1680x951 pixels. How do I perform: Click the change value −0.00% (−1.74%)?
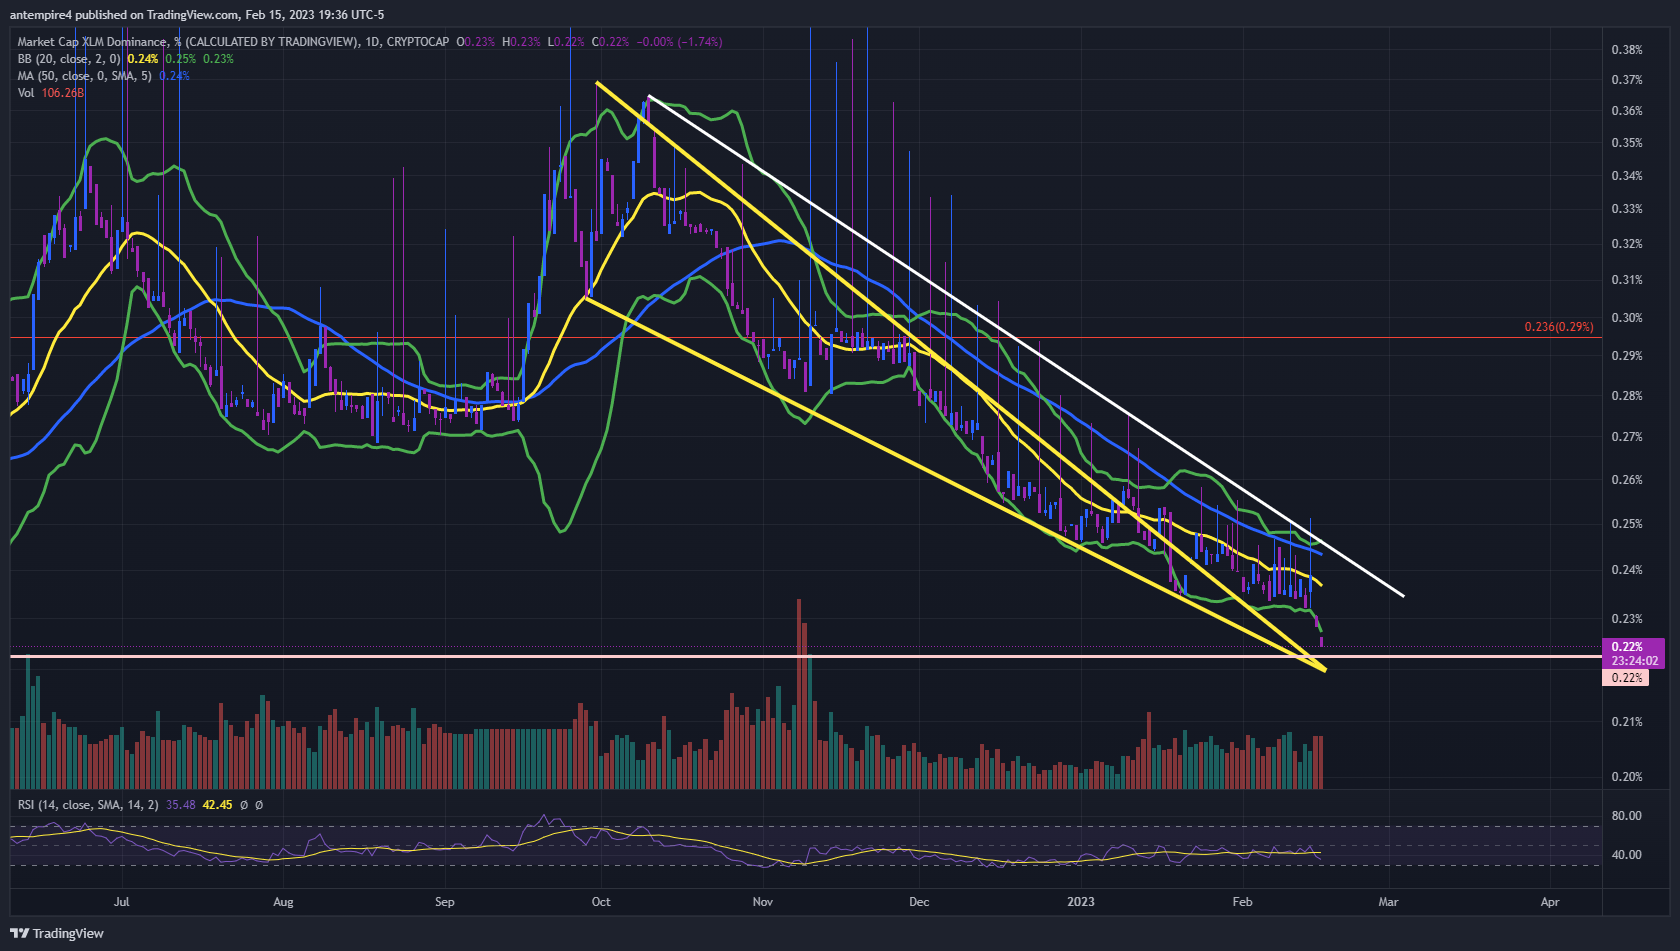(680, 42)
